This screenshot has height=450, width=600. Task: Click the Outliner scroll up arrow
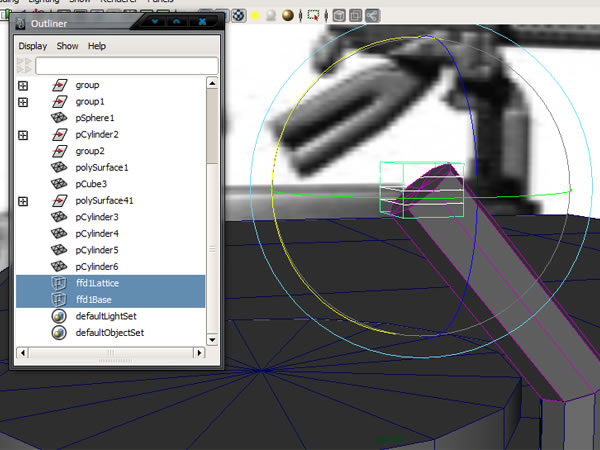[x=212, y=83]
